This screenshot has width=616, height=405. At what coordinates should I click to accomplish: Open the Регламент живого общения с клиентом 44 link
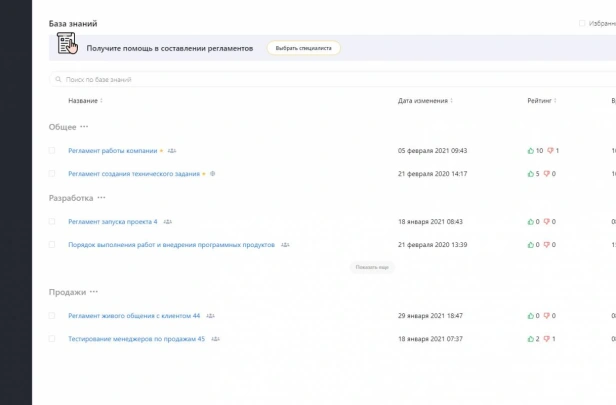coord(134,315)
